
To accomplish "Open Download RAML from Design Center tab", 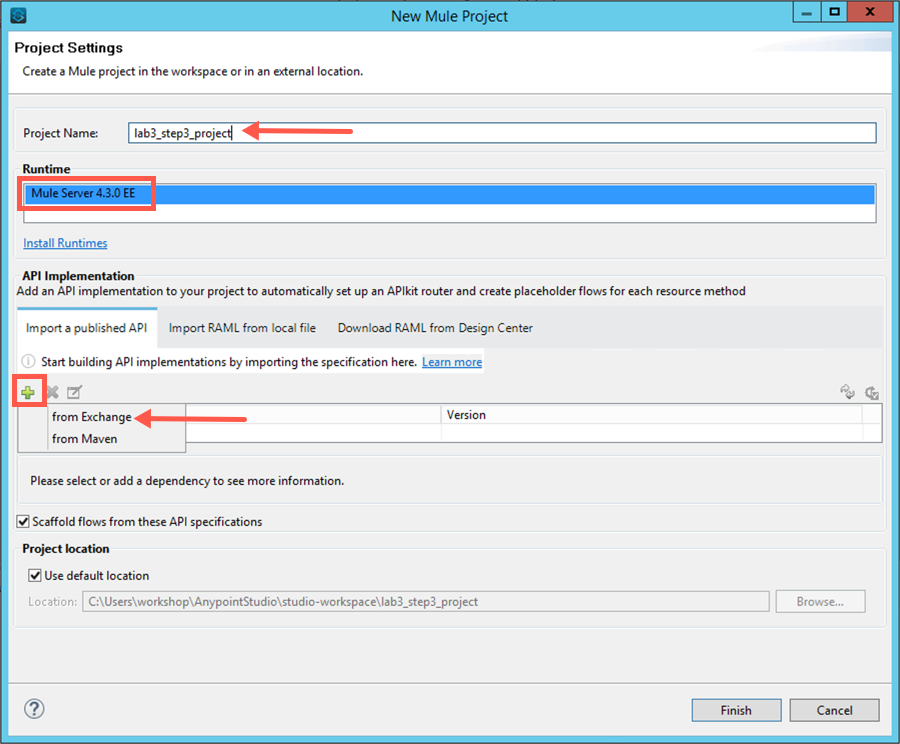I will (x=435, y=328).
